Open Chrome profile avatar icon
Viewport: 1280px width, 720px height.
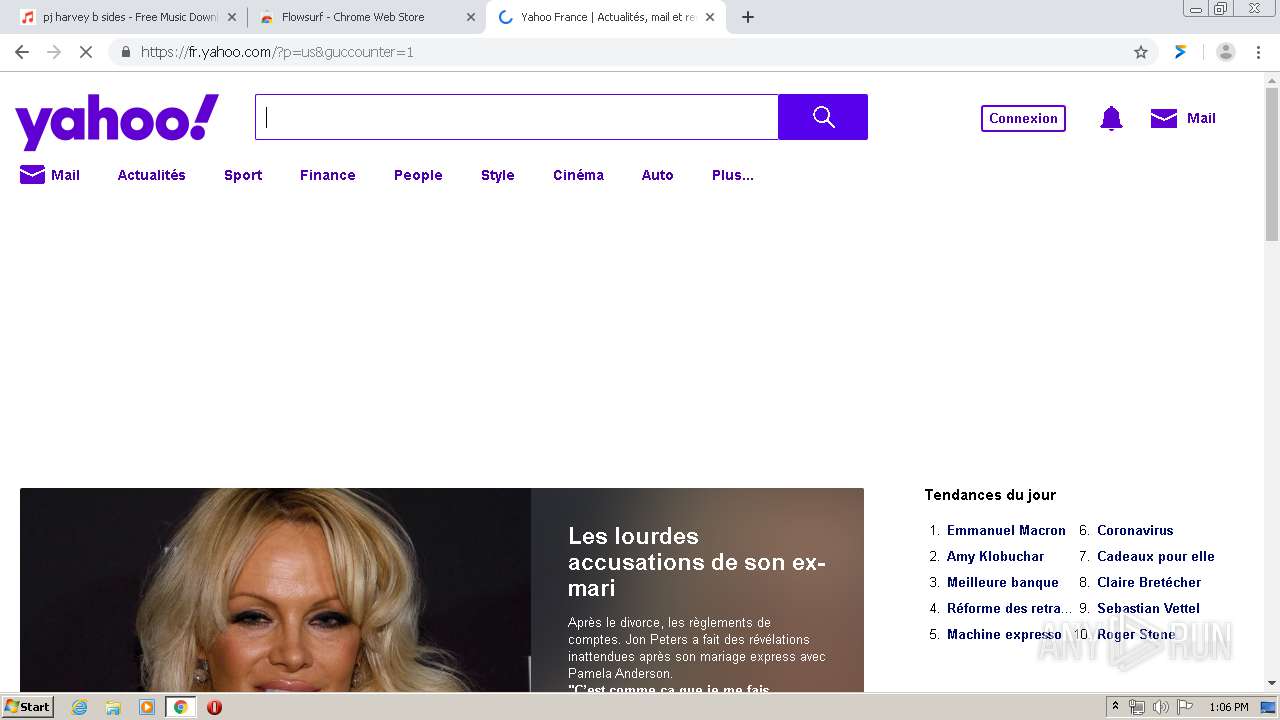pos(1226,52)
